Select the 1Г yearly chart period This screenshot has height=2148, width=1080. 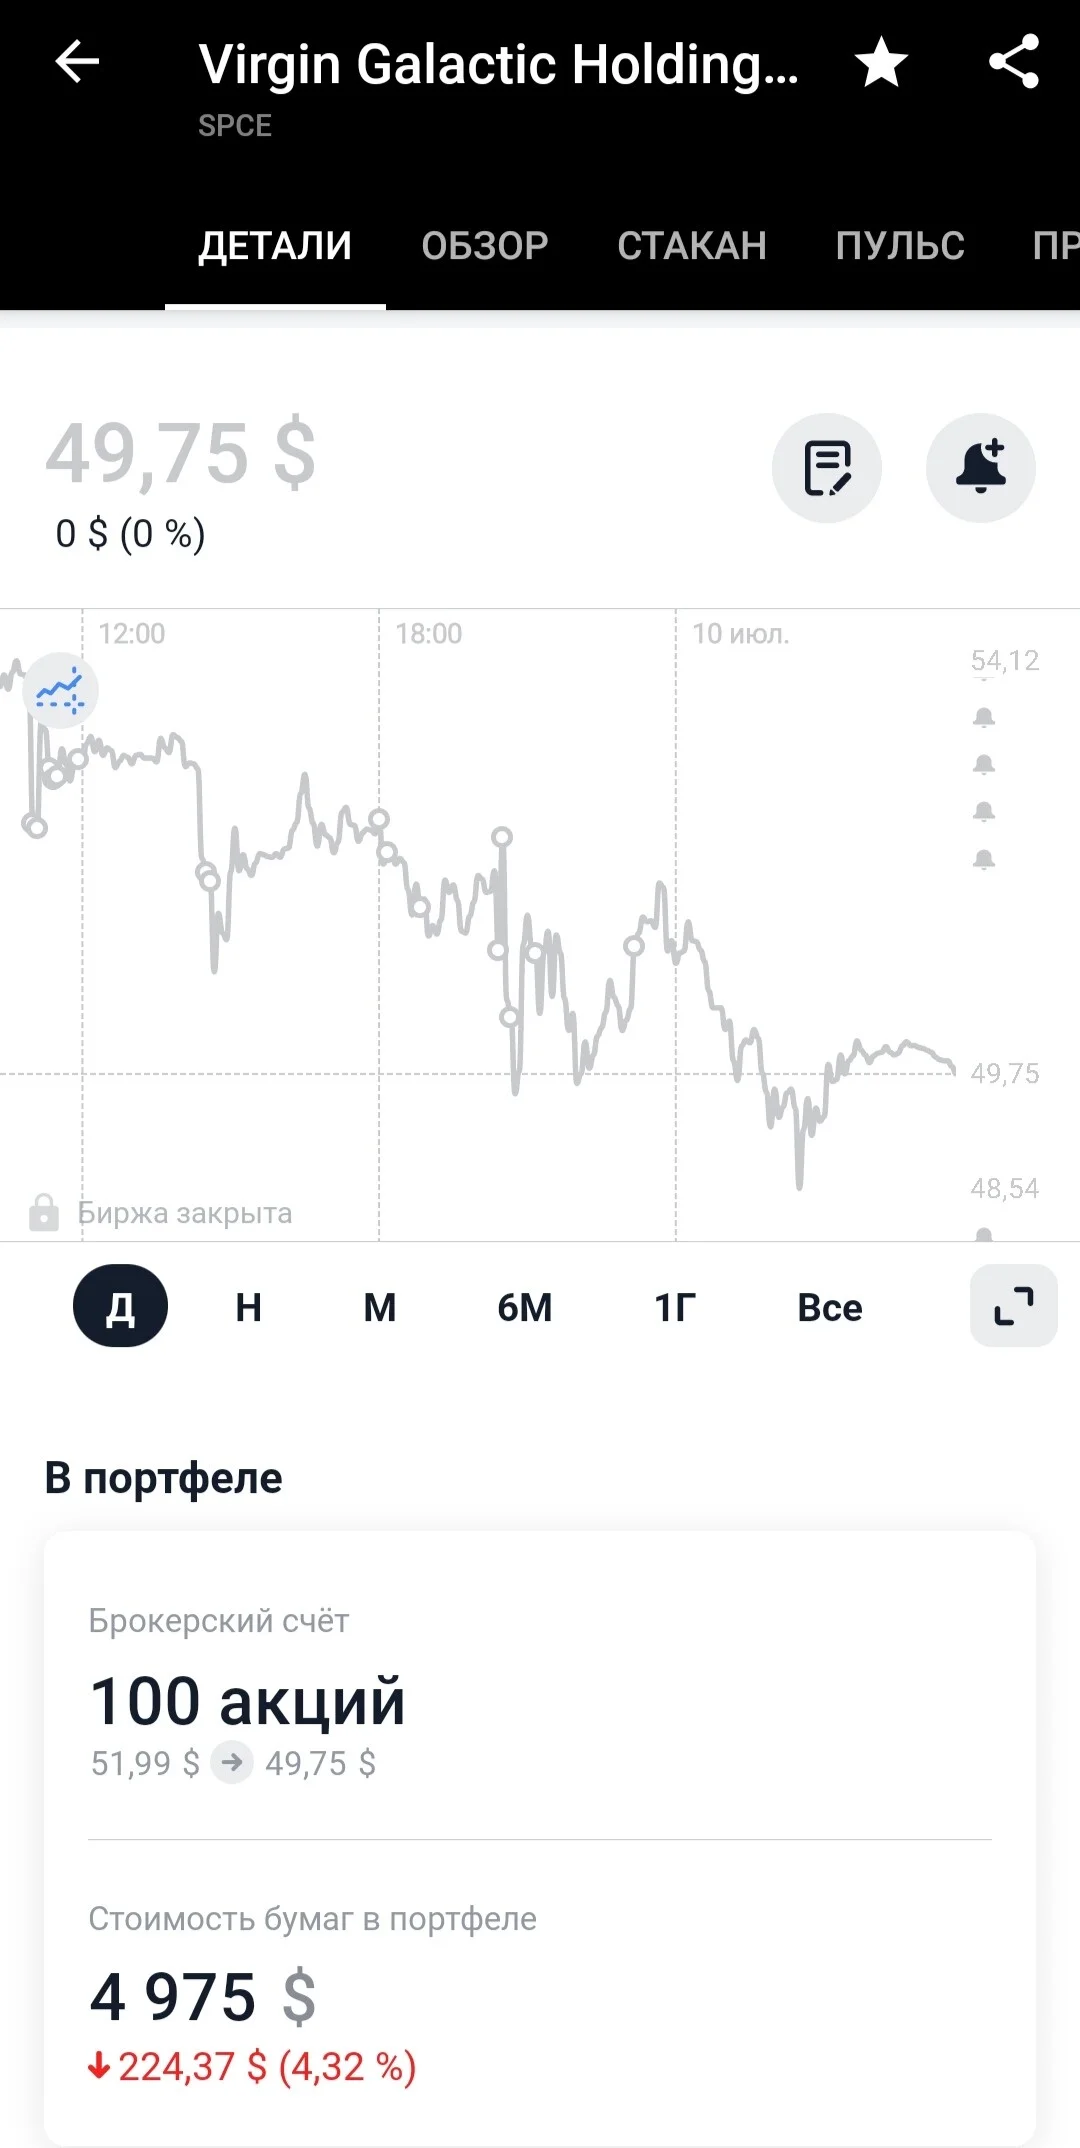click(675, 1307)
